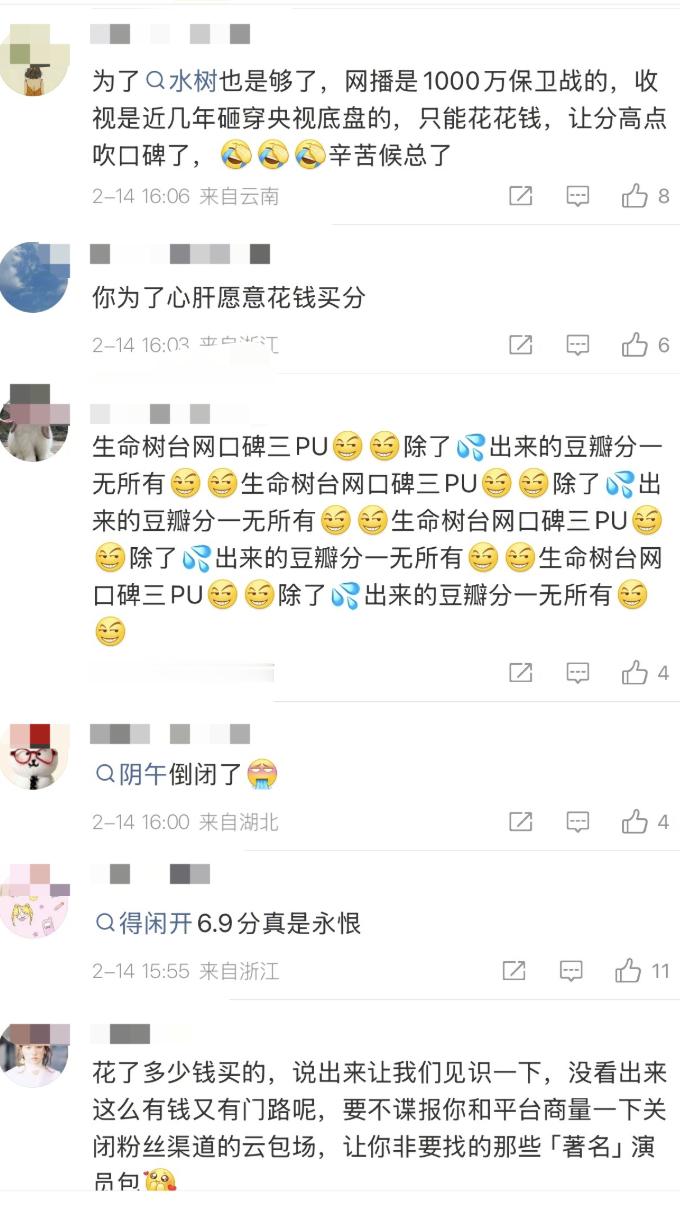Share icon on the 心肝 comment
The image size is (680, 1206).
pyautogui.click(x=520, y=345)
